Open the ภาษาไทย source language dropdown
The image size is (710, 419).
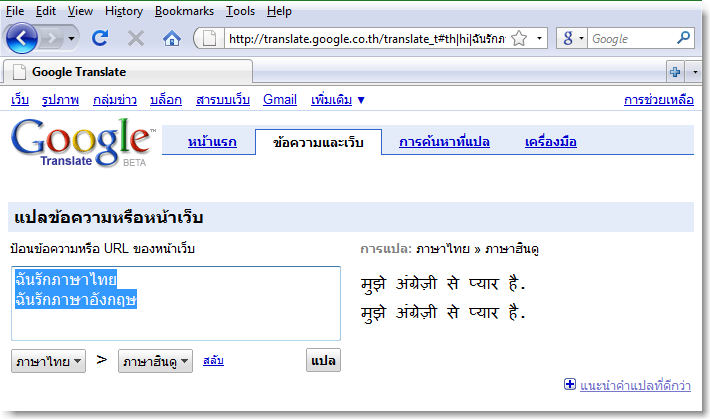48,361
